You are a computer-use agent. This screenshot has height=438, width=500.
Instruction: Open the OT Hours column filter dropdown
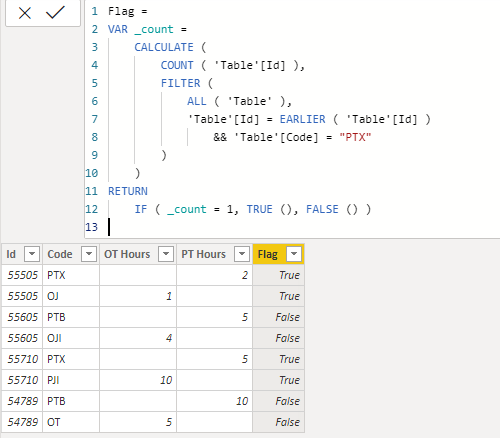pyautogui.click(x=166, y=254)
